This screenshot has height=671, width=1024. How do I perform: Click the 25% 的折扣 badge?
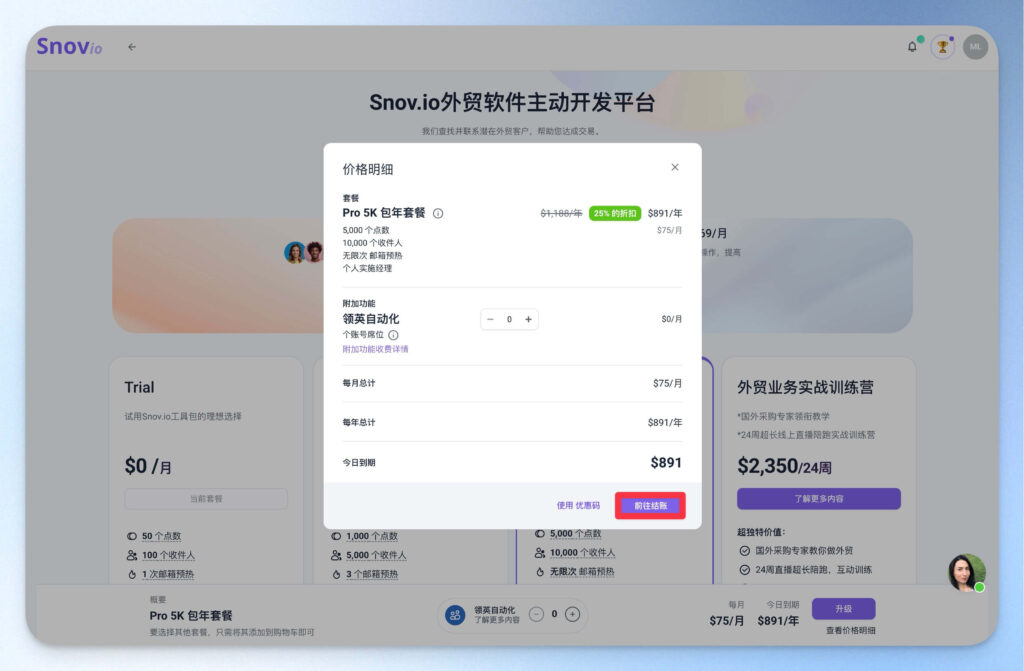pyautogui.click(x=615, y=213)
